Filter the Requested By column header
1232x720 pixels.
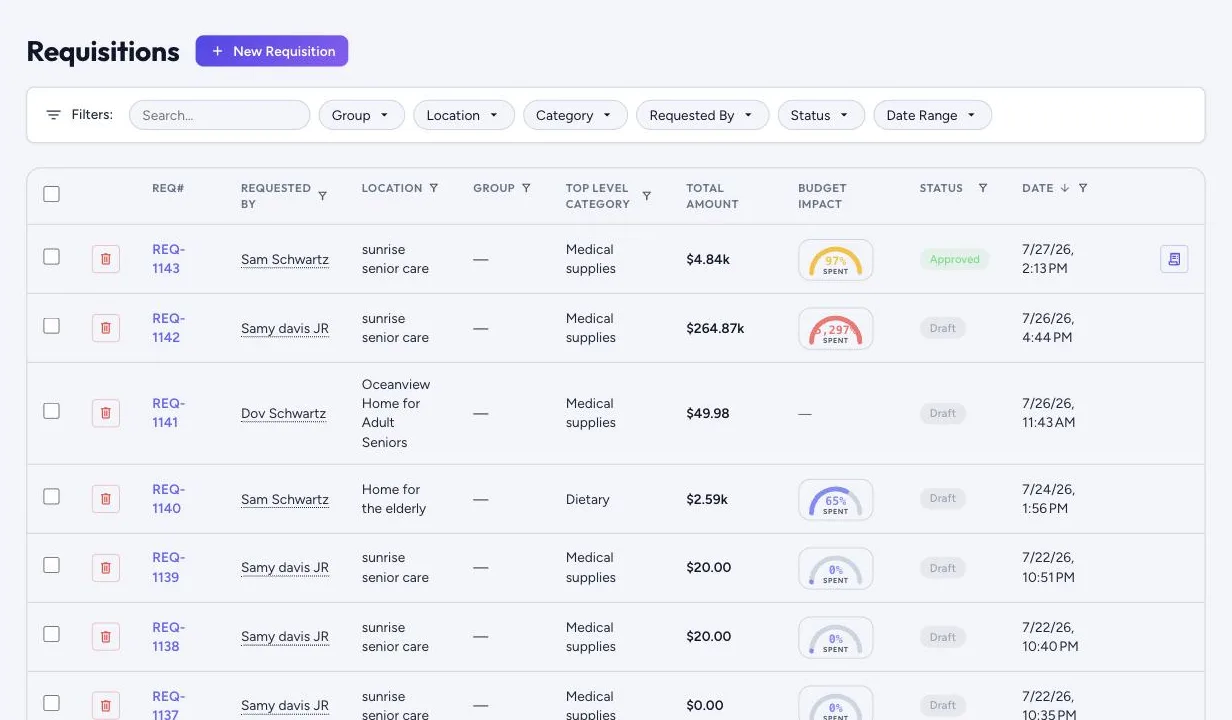tap(322, 196)
